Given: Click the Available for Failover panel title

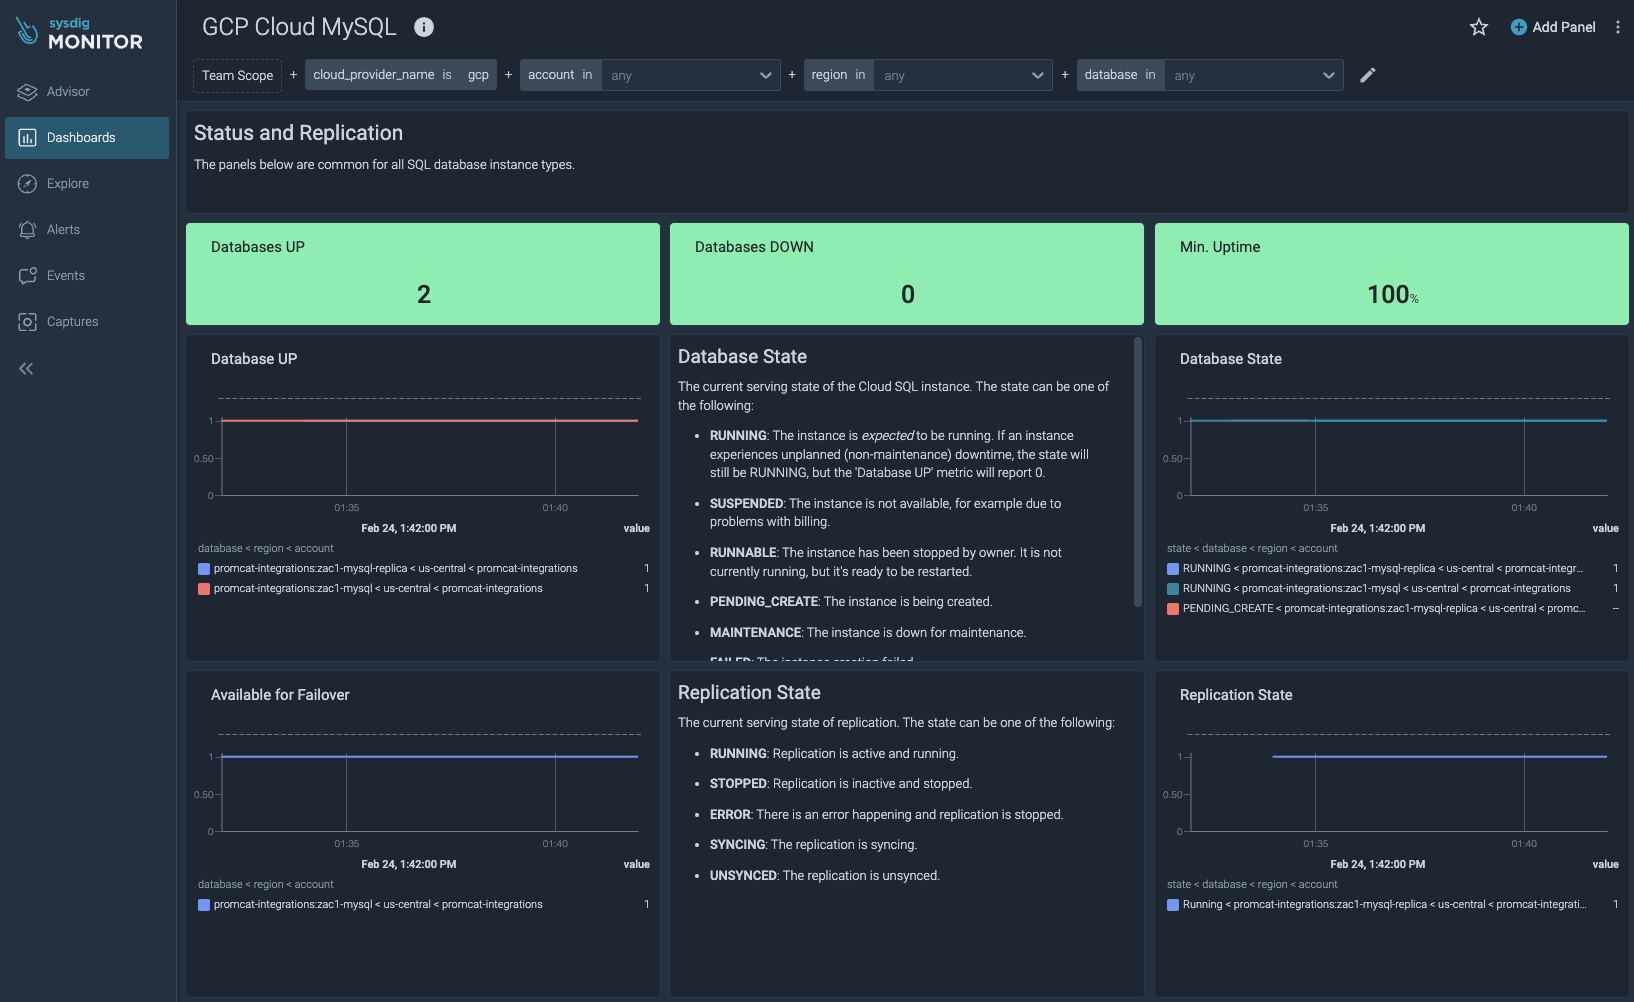Looking at the screenshot, I should pos(280,695).
